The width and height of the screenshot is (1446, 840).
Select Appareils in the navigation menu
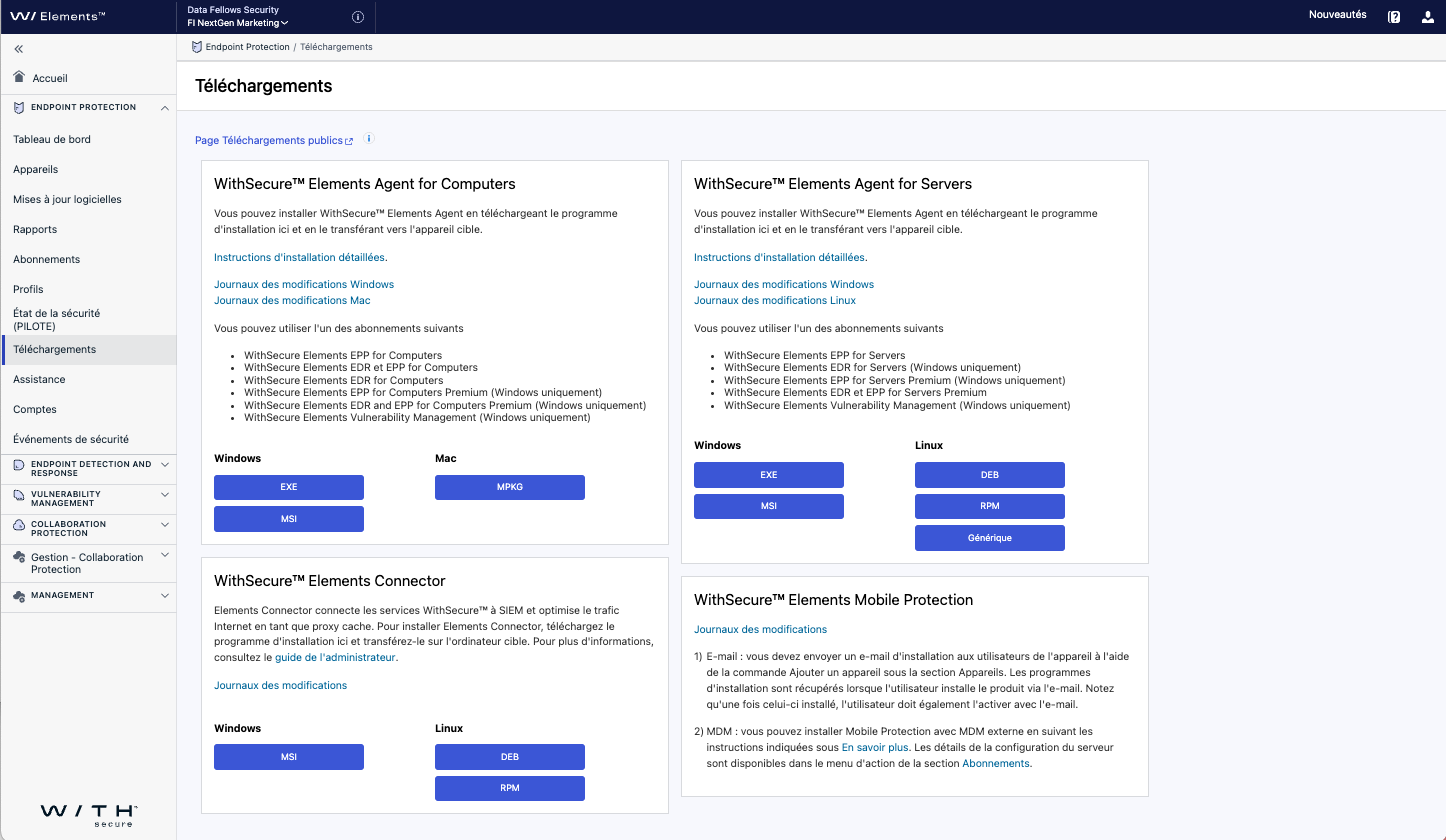click(35, 169)
